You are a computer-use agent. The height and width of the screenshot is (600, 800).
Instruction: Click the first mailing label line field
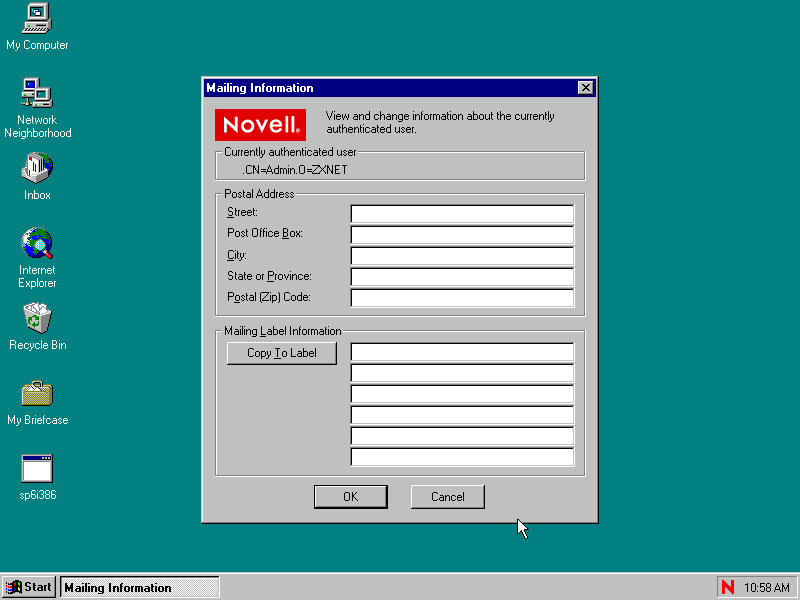(462, 352)
